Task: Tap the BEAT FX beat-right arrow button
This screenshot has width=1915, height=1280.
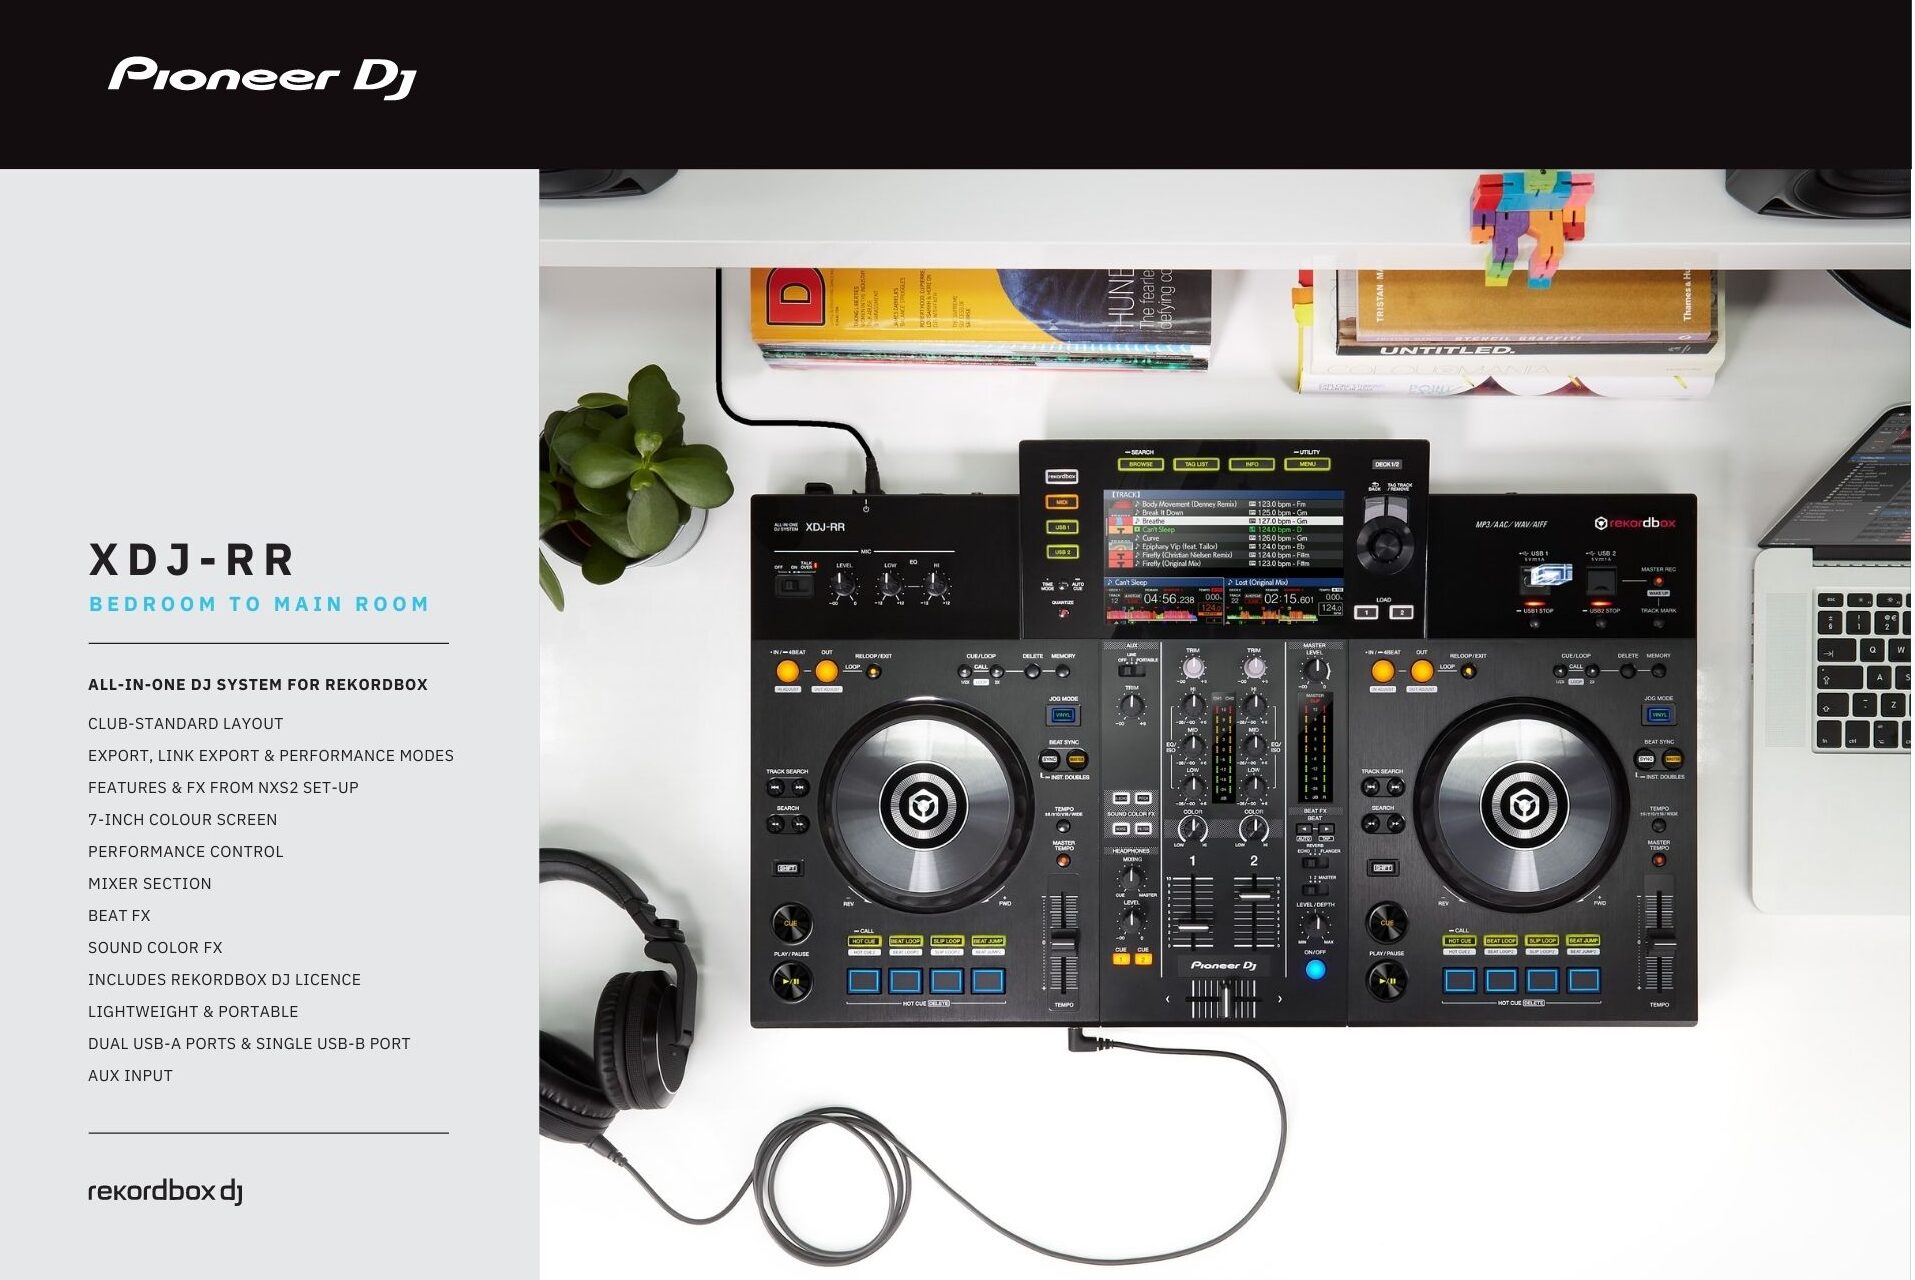Action: [1325, 828]
